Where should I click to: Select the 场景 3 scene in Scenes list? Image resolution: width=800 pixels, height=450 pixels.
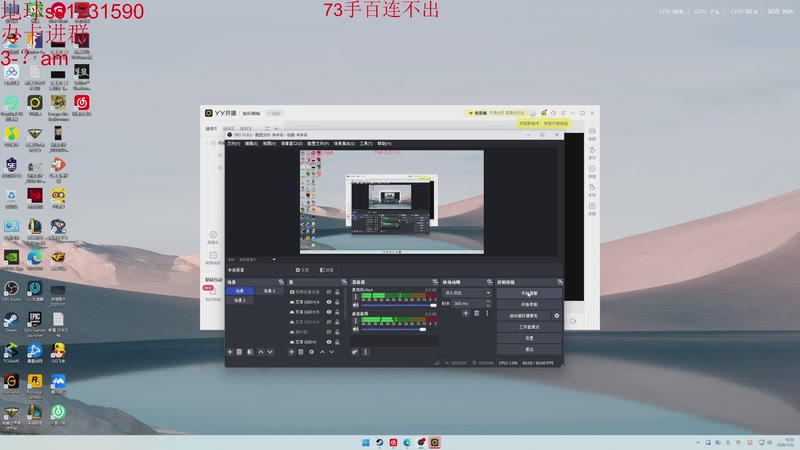(x=269, y=291)
